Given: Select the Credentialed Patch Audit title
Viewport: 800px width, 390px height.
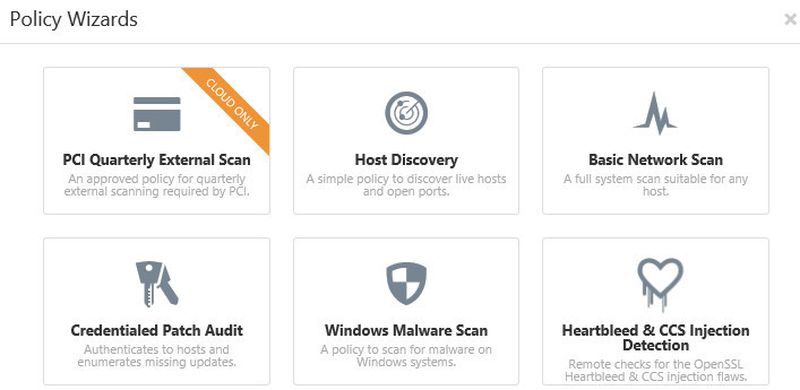Looking at the screenshot, I should pyautogui.click(x=157, y=330).
